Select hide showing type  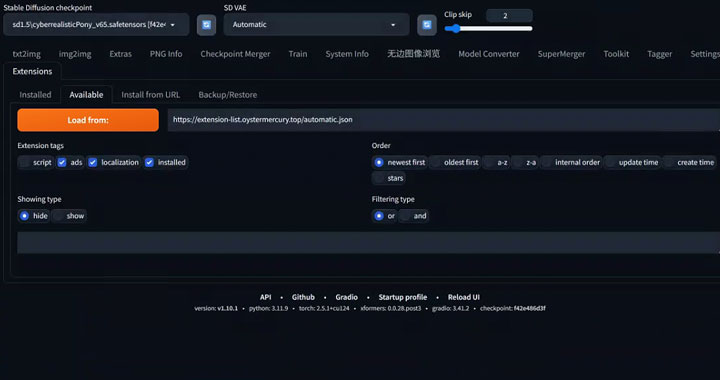(34, 216)
